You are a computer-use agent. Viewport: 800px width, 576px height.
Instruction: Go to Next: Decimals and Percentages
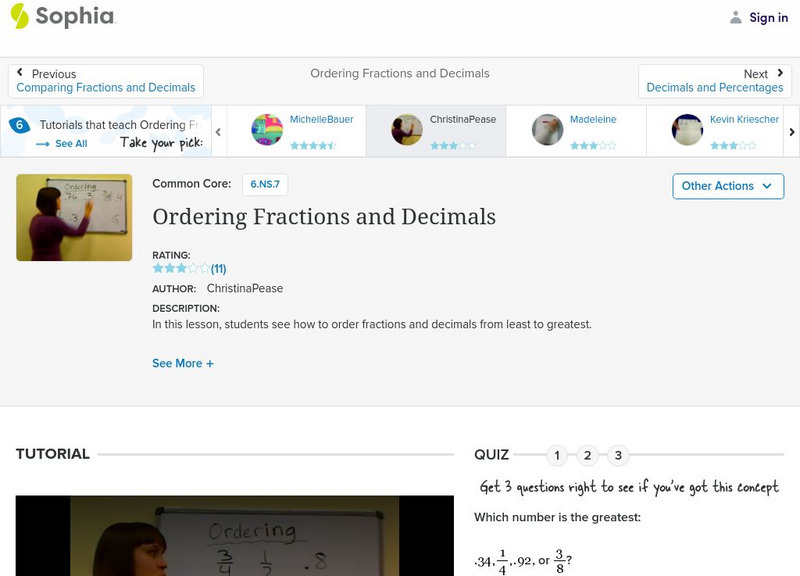coord(714,81)
